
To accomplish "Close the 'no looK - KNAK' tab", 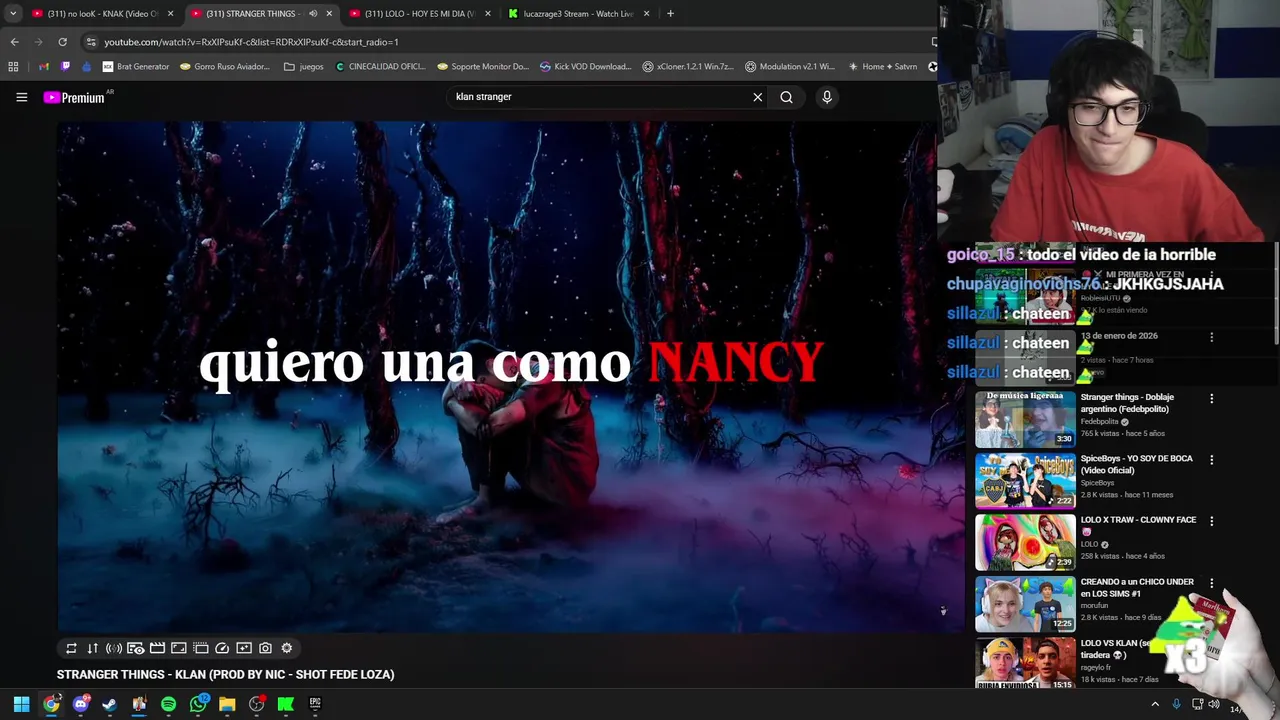I will 170,14.
